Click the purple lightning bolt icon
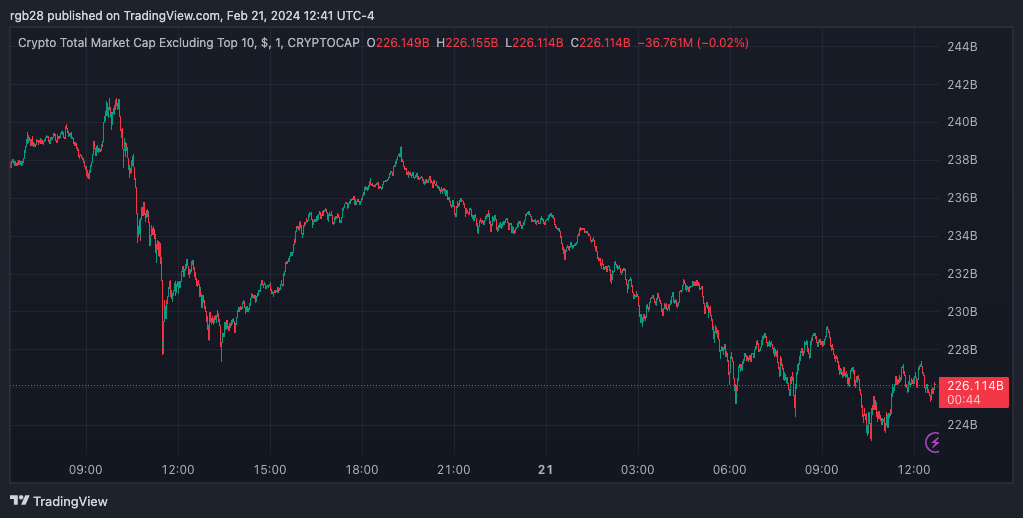 (934, 441)
